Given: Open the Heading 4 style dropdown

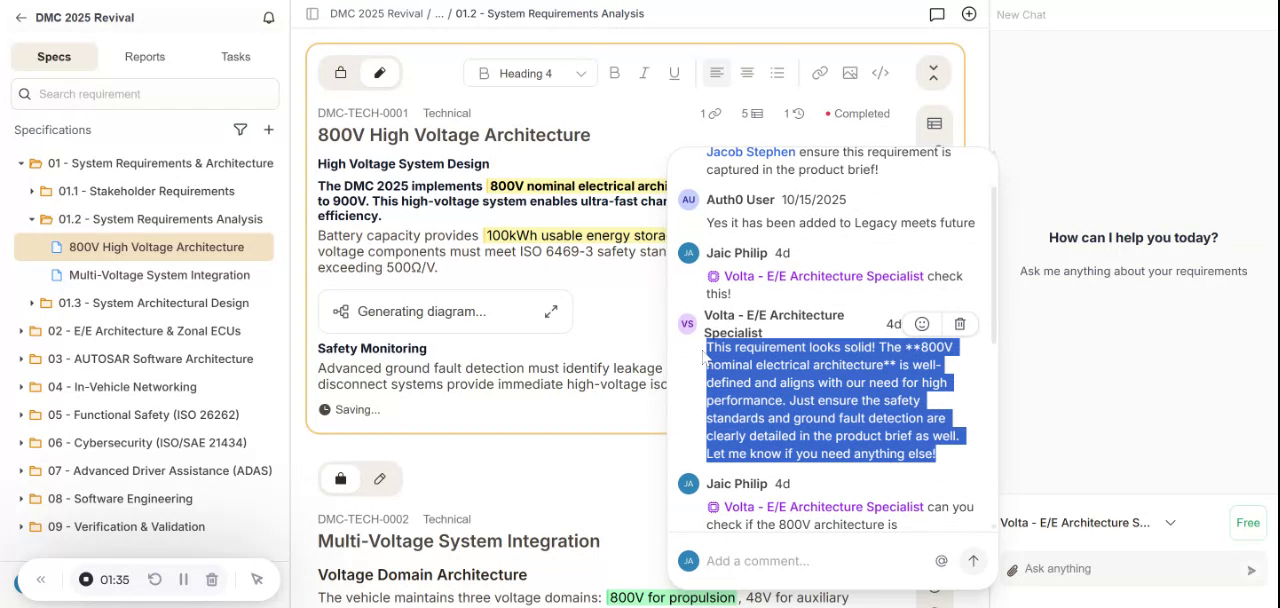Looking at the screenshot, I should tap(531, 73).
